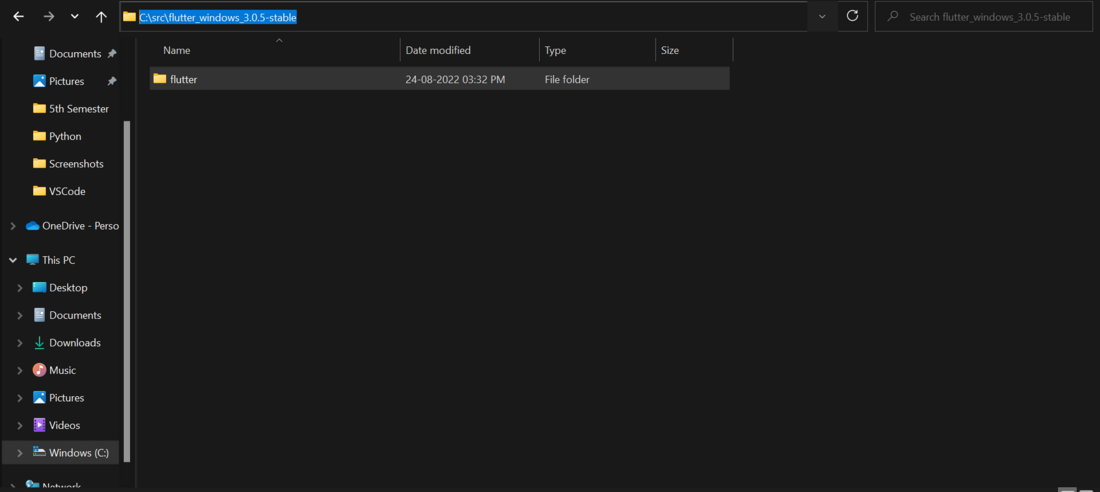This screenshot has height=492, width=1100.
Task: Unpin icon next to quick access Documents
Action: point(112,54)
